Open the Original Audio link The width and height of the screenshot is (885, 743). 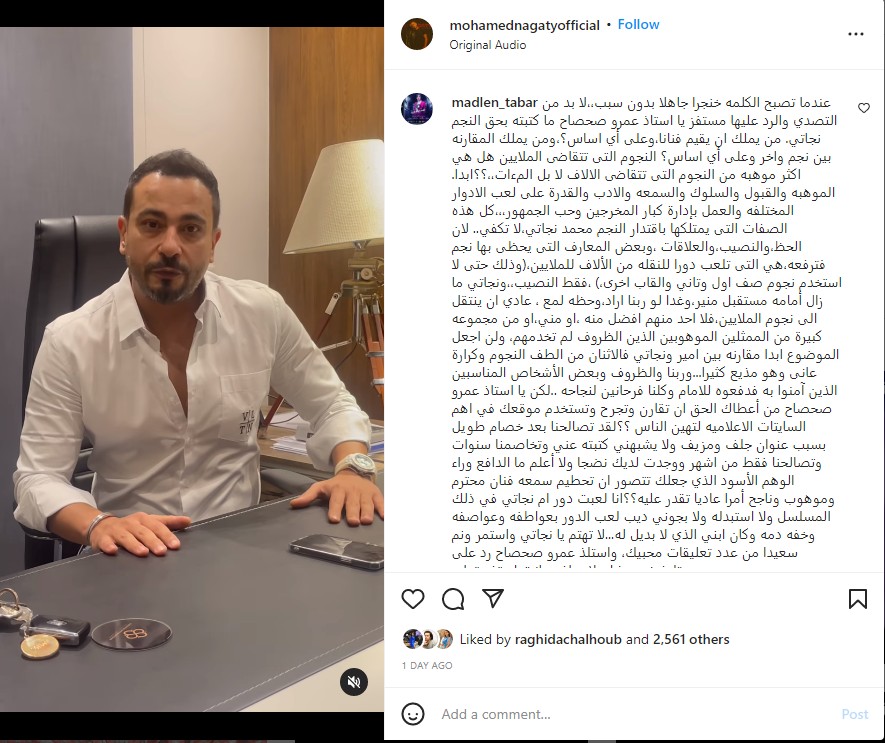(488, 45)
